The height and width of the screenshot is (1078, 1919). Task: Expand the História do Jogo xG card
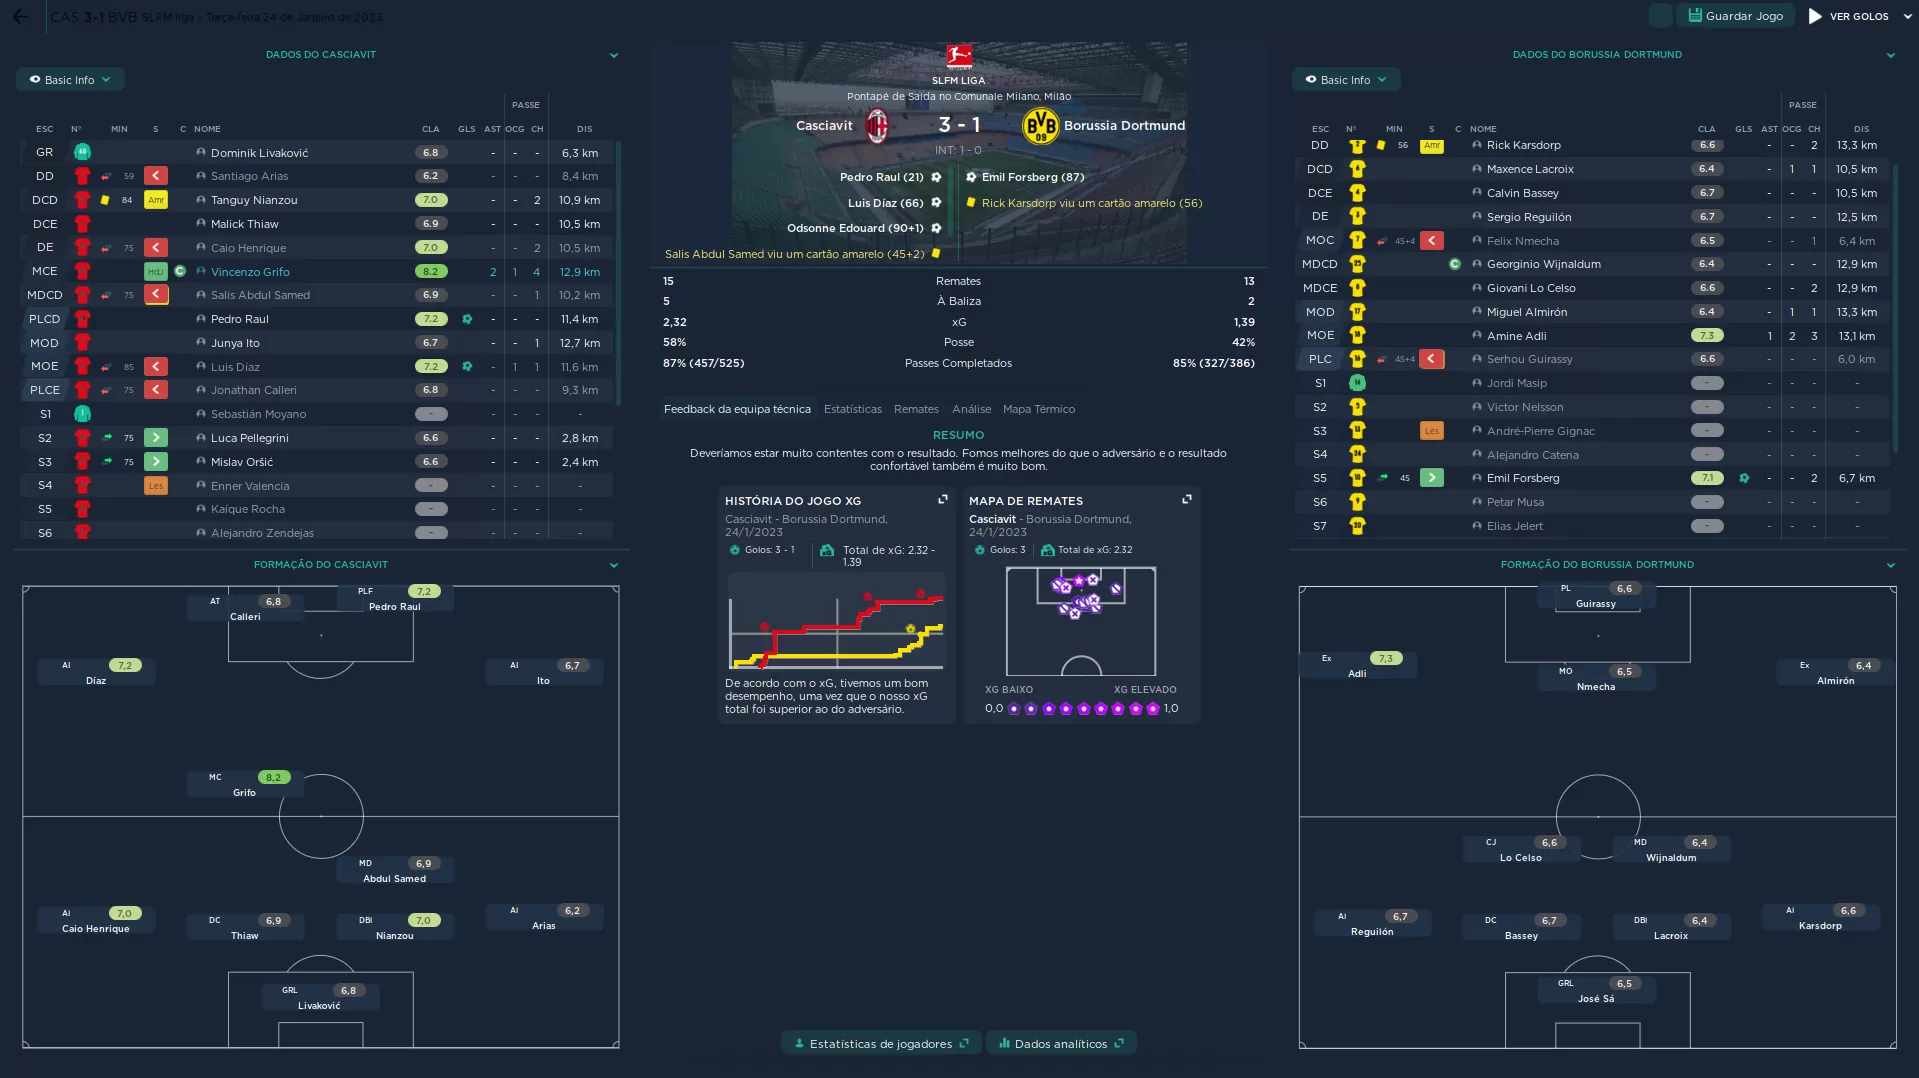point(942,499)
